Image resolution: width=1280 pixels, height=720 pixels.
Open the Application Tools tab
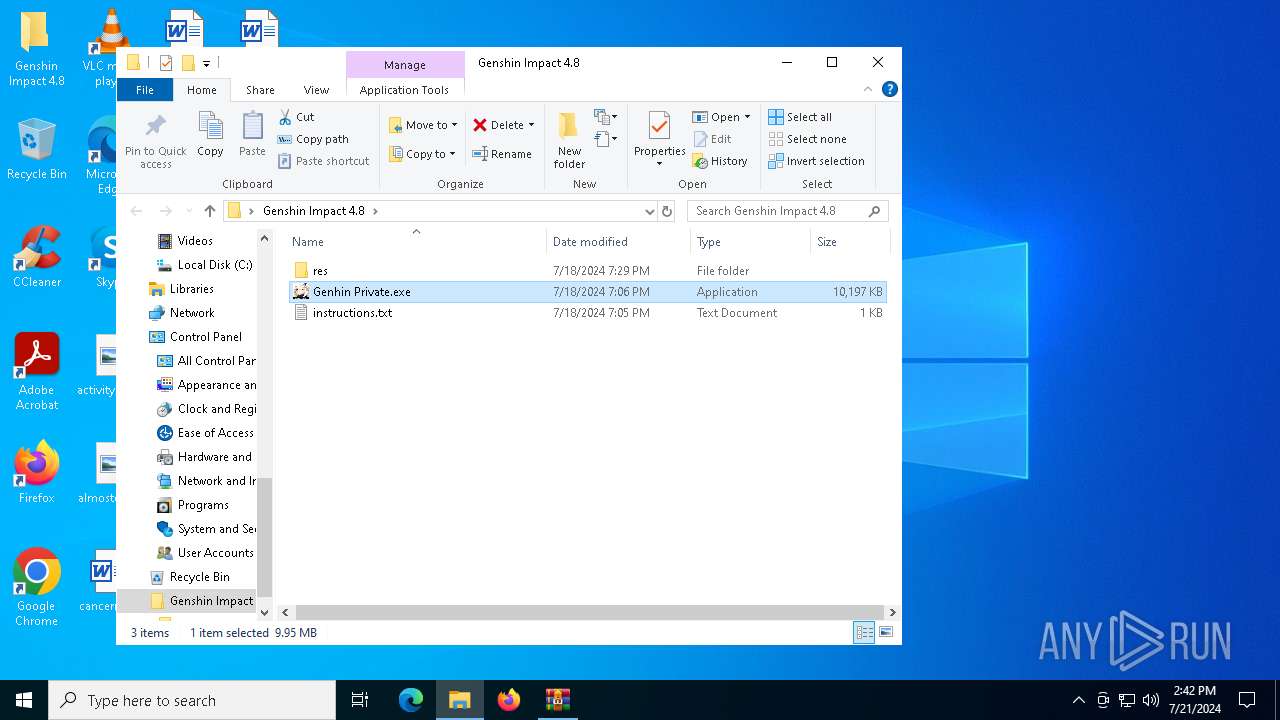404,90
